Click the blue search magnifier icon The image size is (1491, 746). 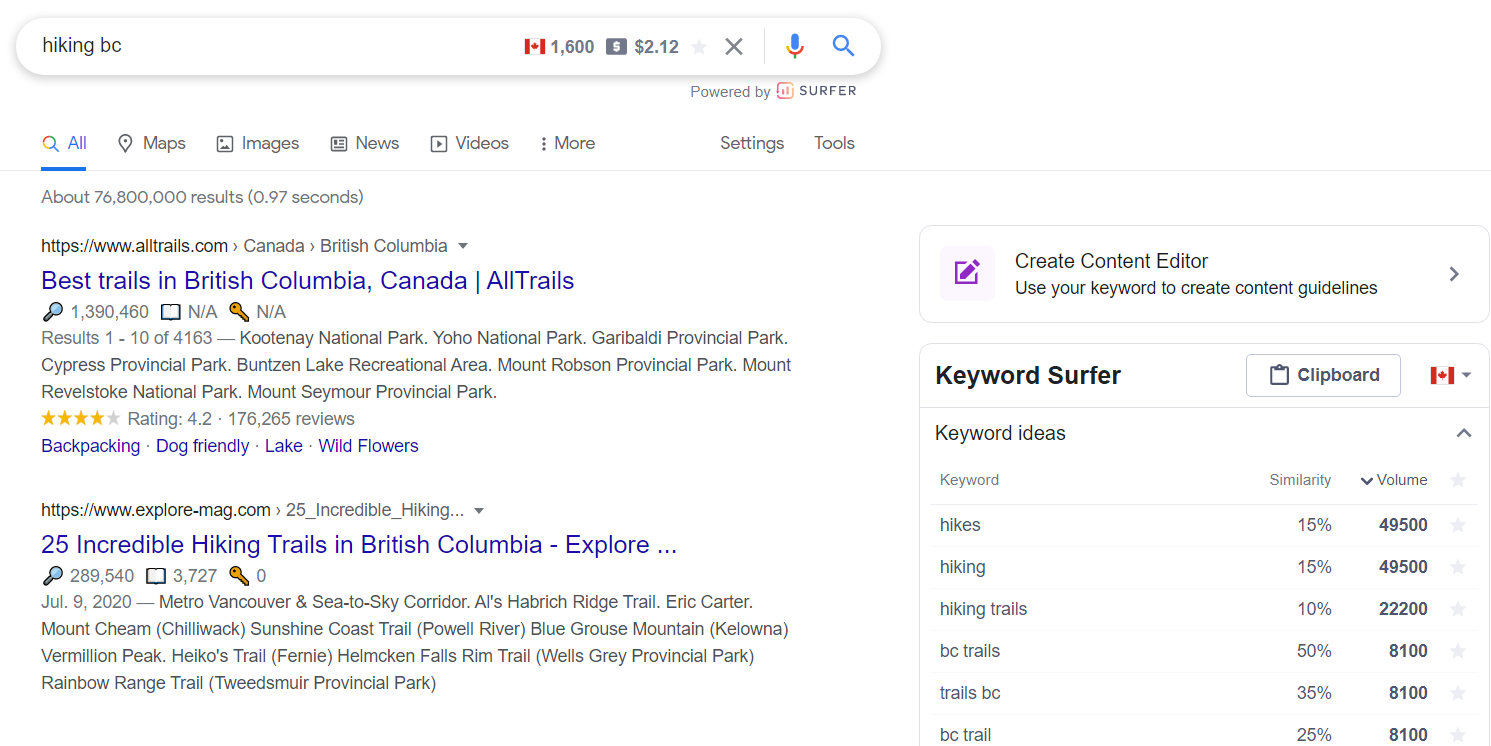point(843,46)
